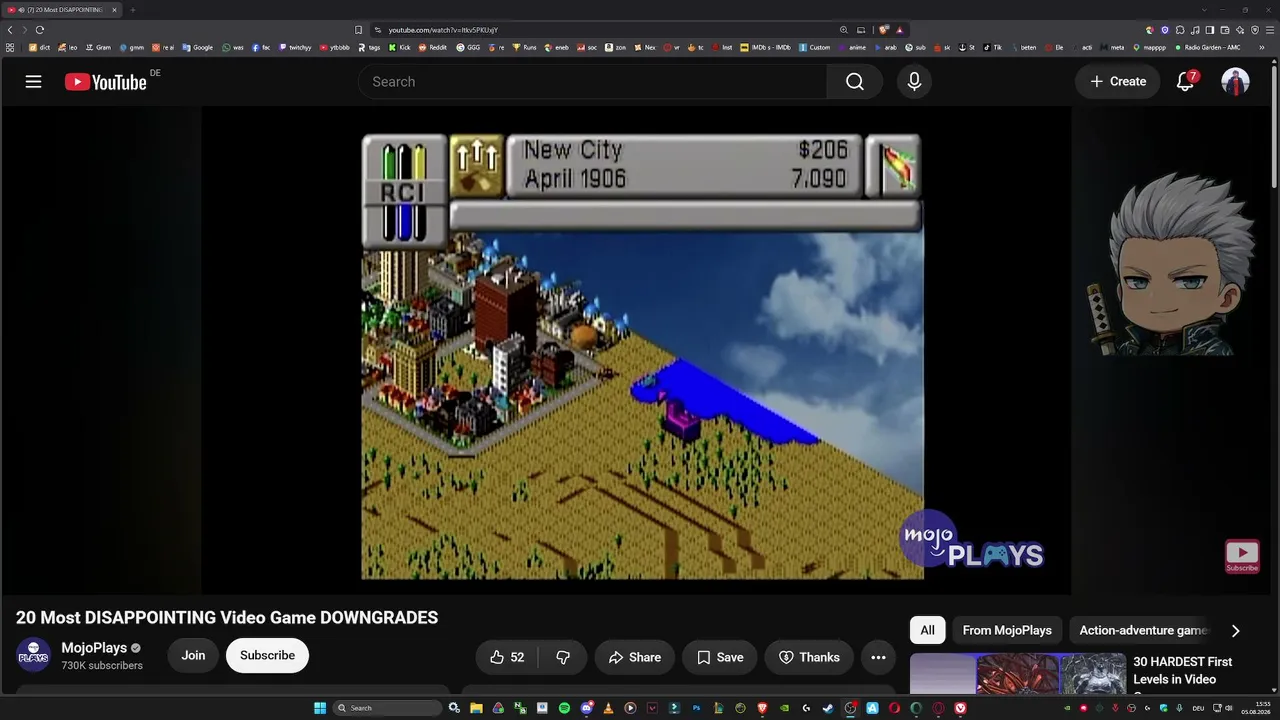The height and width of the screenshot is (720, 1280).
Task: Select the Action-adventure games chip
Action: (1144, 630)
